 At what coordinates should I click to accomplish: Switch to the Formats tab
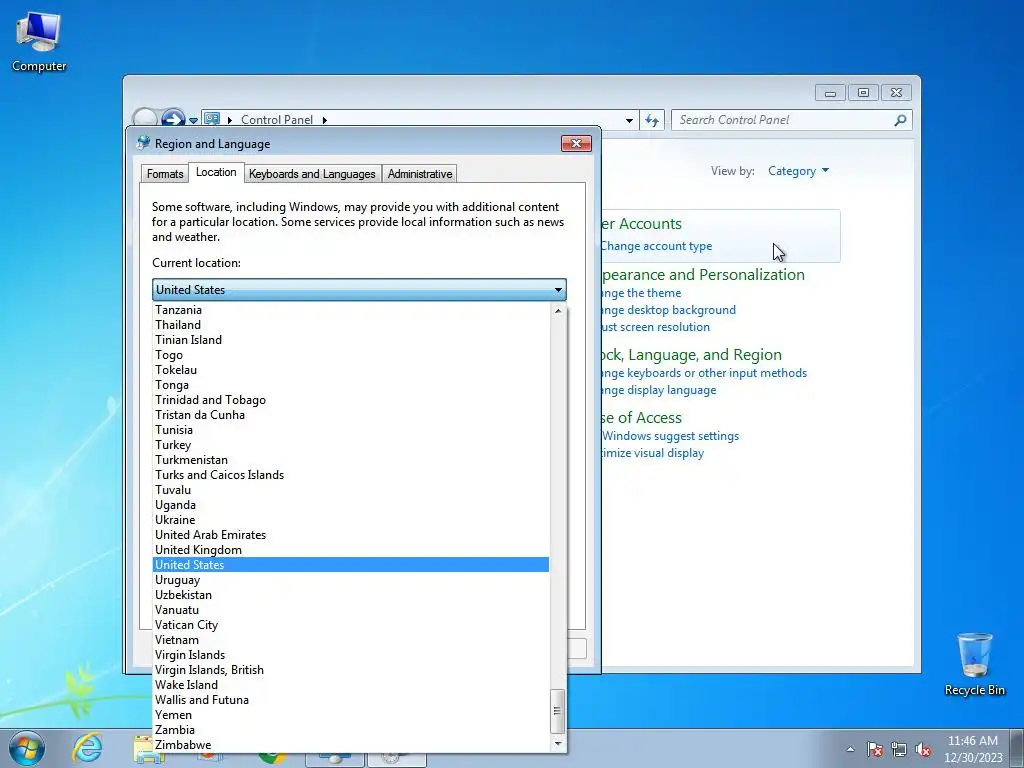point(165,174)
